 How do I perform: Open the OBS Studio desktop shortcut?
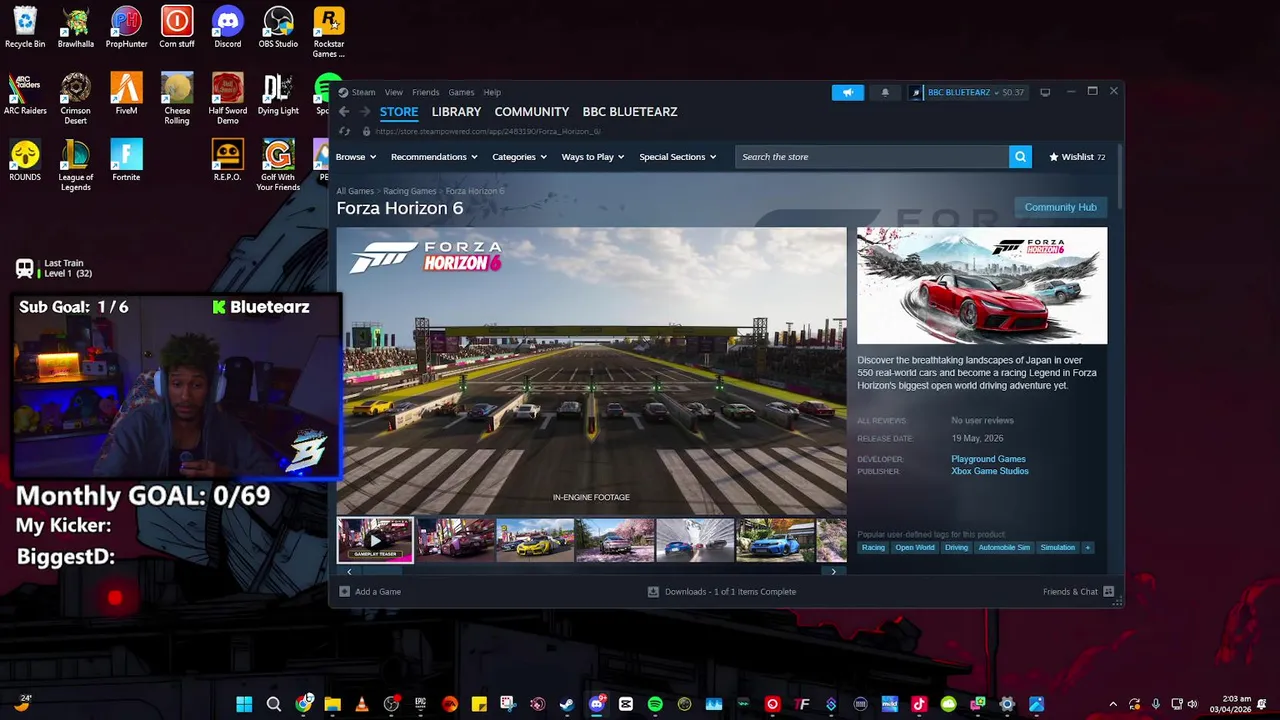[278, 27]
